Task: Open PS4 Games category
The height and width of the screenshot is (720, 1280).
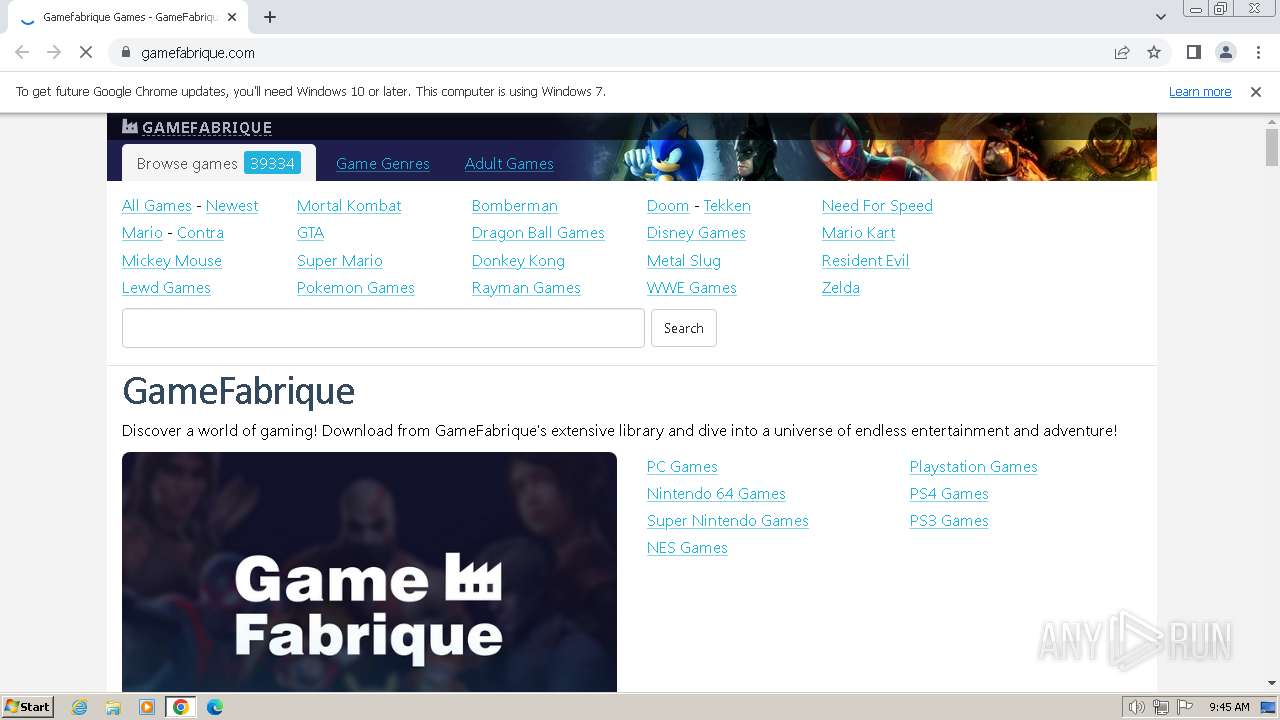Action: coord(949,494)
